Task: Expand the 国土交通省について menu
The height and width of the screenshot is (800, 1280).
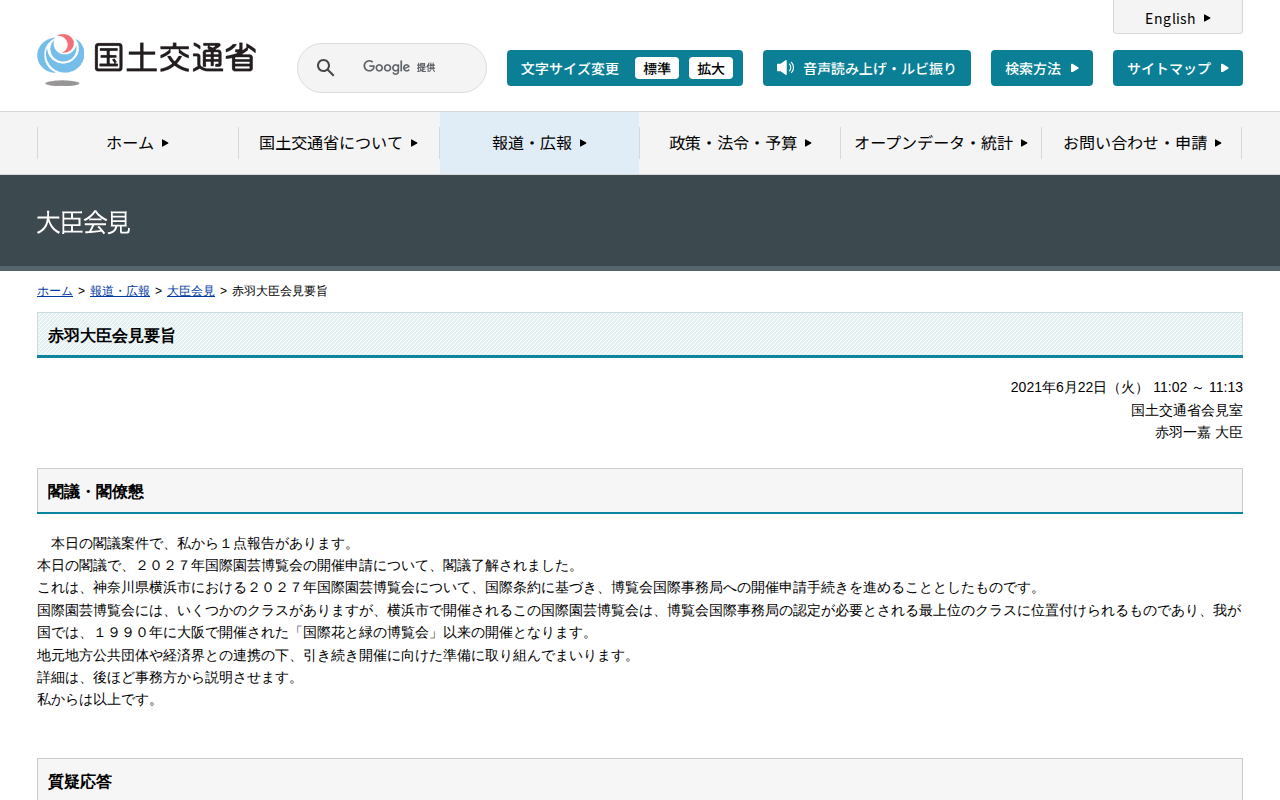Action: tap(339, 143)
